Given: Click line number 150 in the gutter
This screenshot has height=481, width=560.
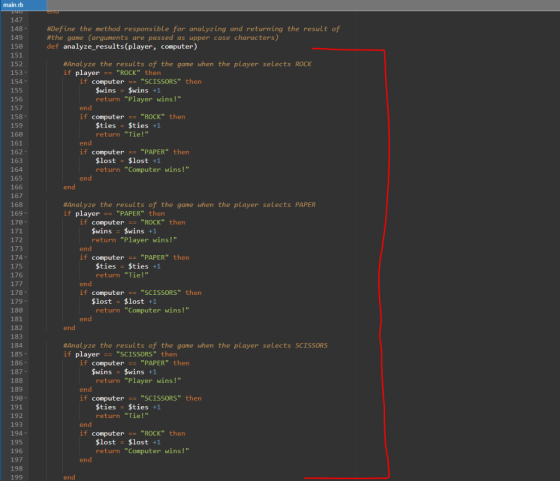Looking at the screenshot, I should pyautogui.click(x=16, y=46).
